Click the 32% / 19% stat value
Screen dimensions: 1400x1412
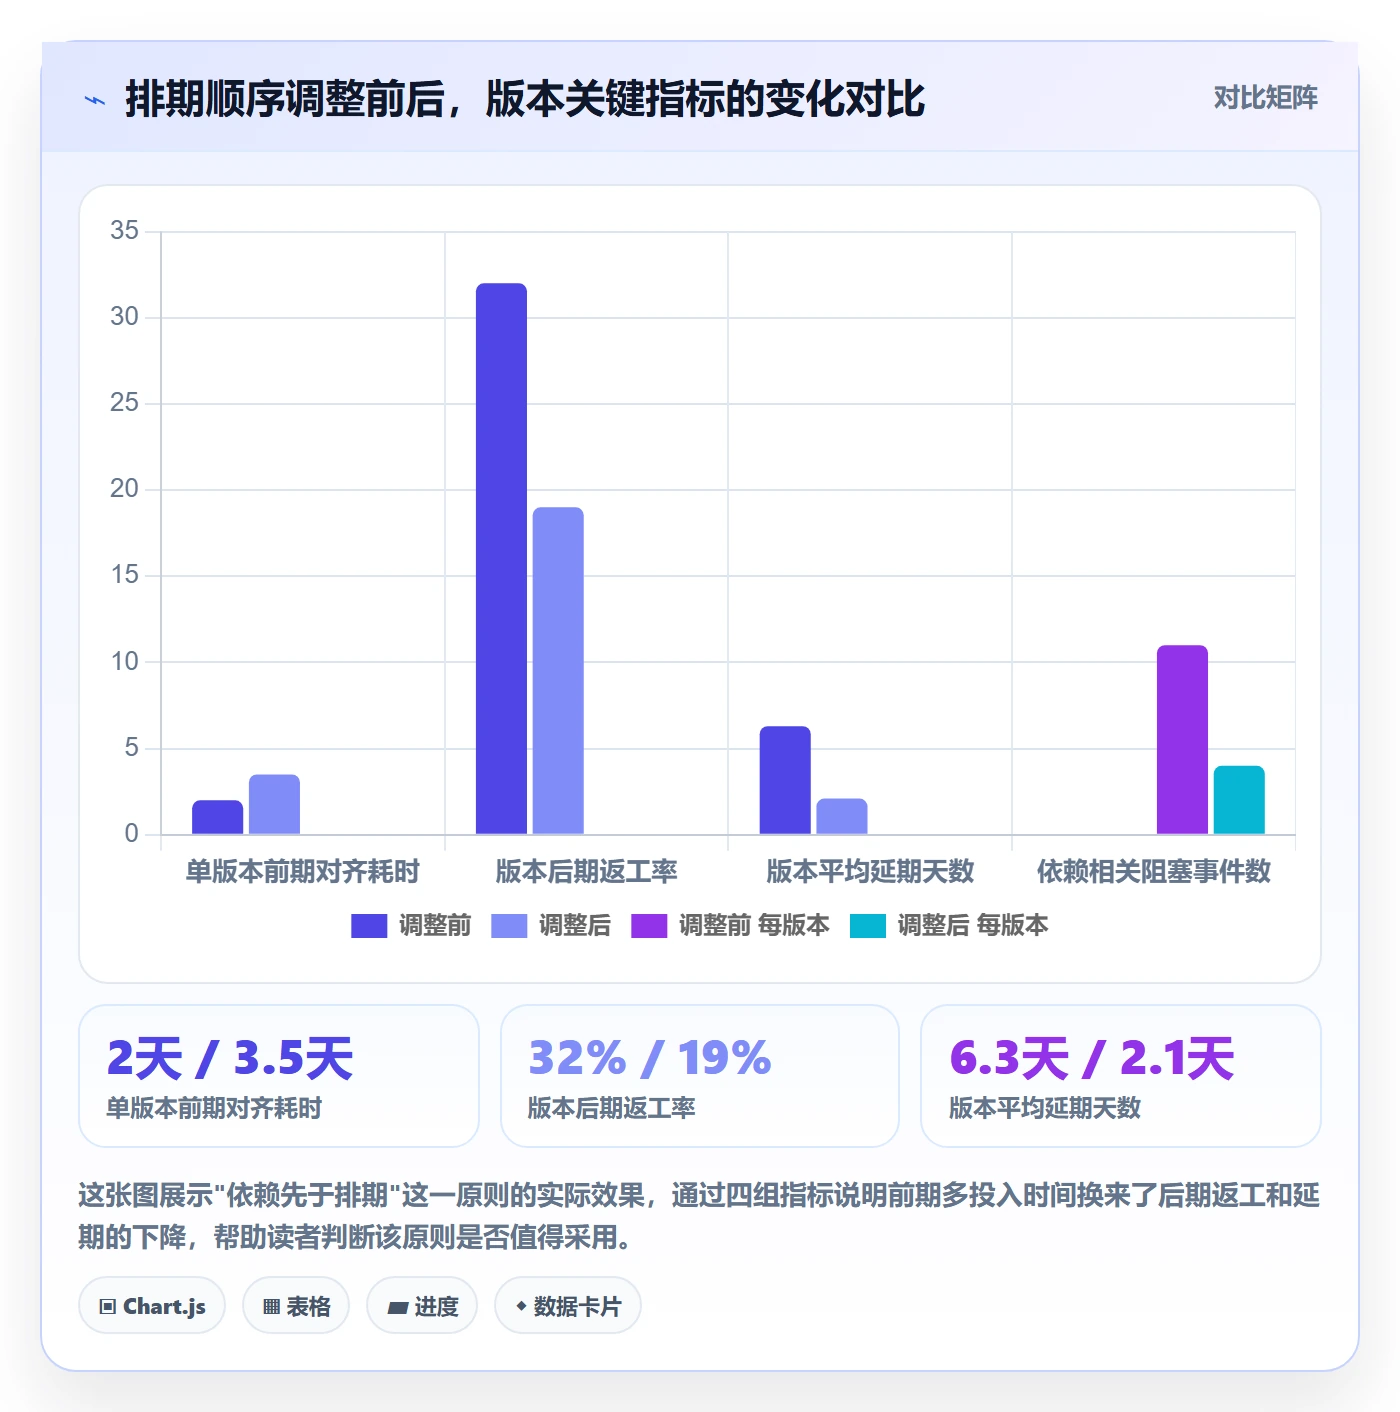point(650,1058)
